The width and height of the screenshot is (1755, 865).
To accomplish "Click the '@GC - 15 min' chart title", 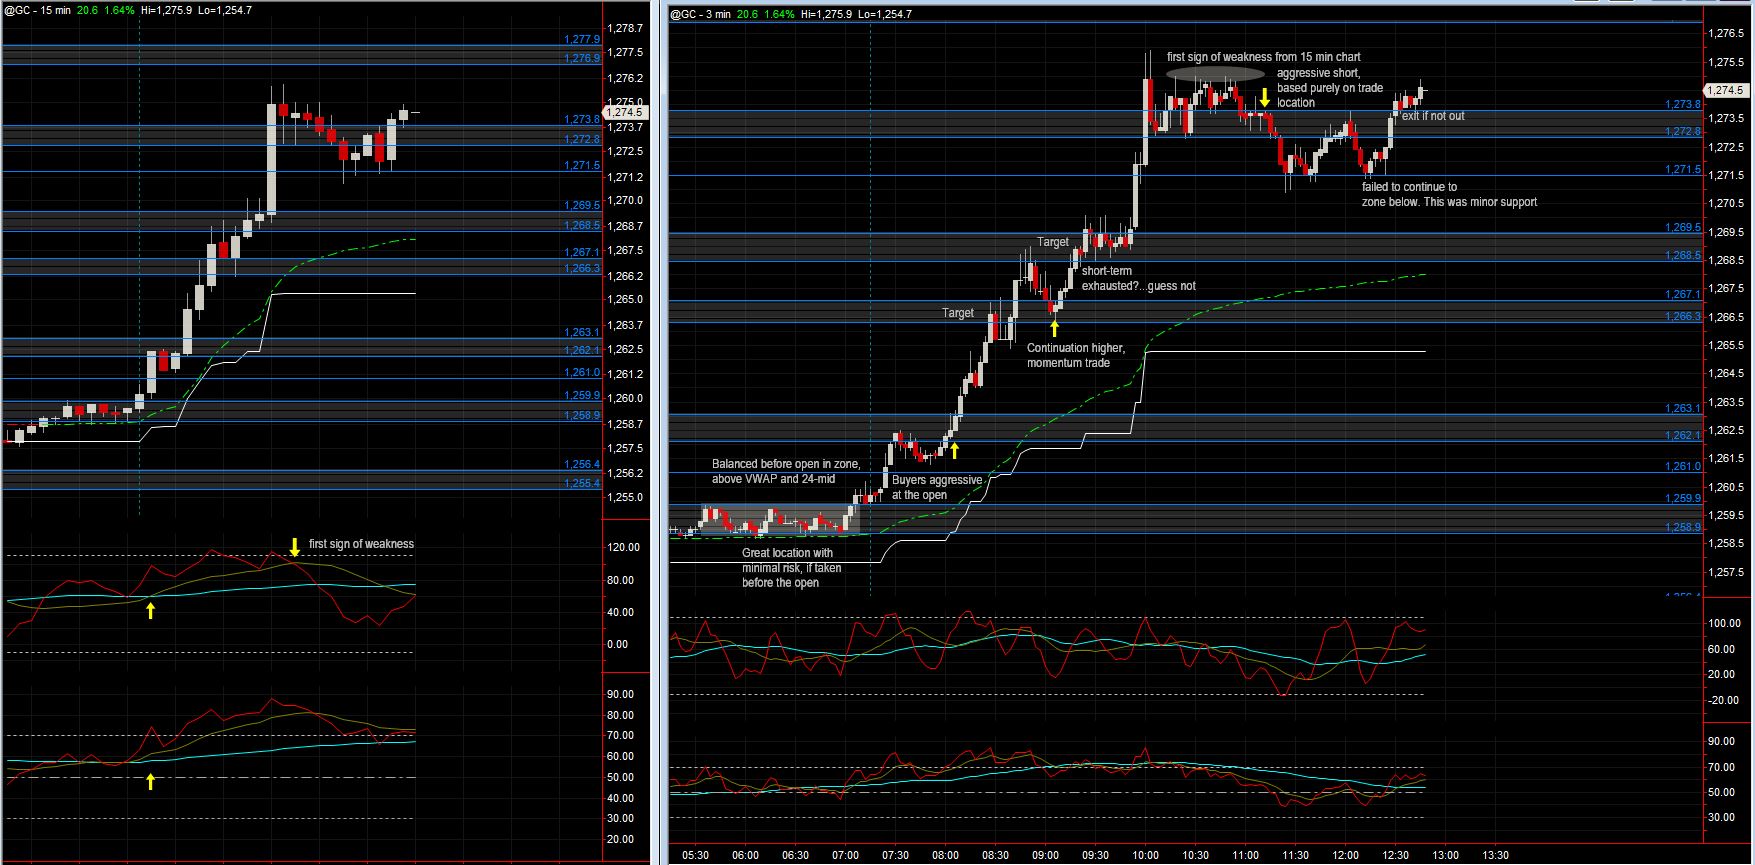I will coord(36,10).
